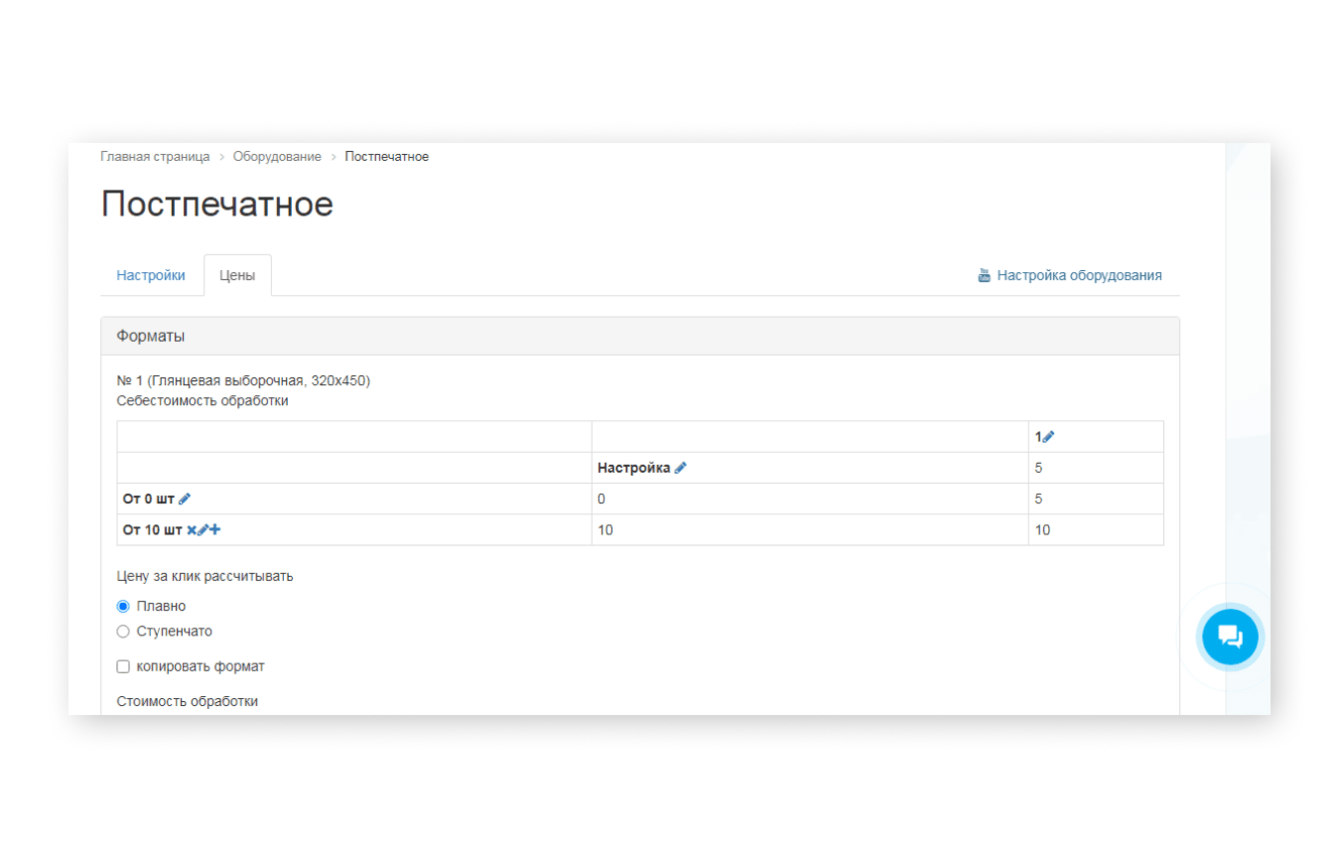The height and width of the screenshot is (859, 1340).
Task: Select the Плавно radio option
Action: [x=123, y=606]
